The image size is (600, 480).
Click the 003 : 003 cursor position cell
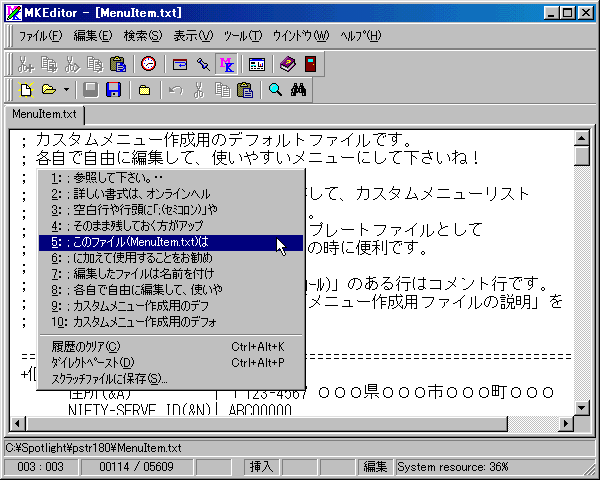coord(41,467)
